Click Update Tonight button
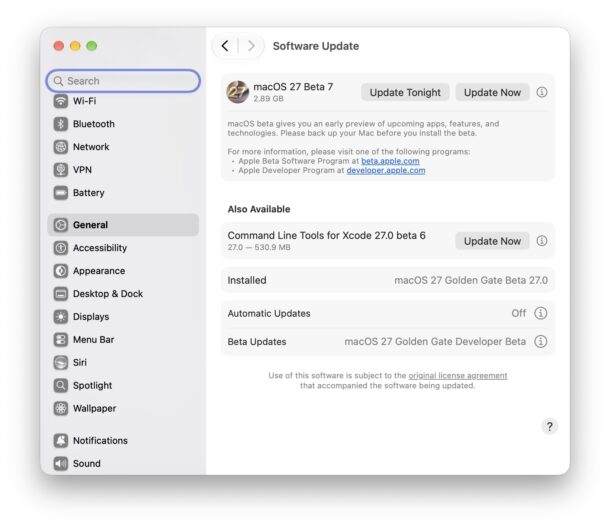The width and height of the screenshot is (610, 528). click(x=405, y=93)
